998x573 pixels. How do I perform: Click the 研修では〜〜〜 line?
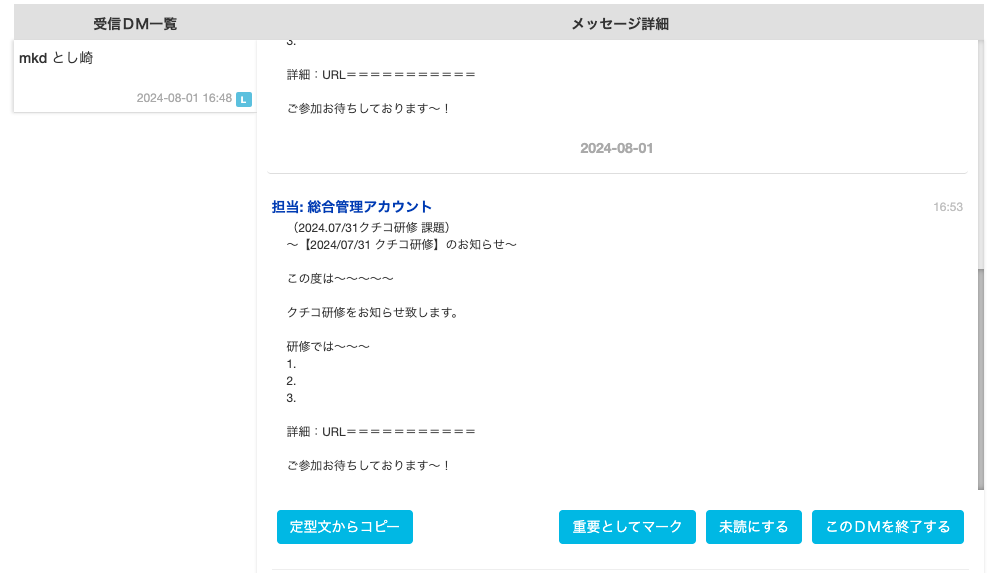[328, 346]
